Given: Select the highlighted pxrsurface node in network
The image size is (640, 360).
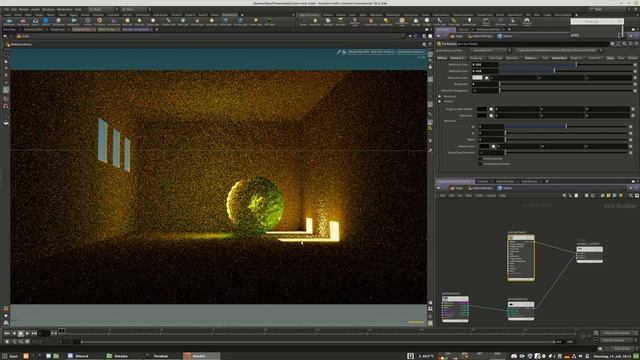Looking at the screenshot, I should [521, 257].
